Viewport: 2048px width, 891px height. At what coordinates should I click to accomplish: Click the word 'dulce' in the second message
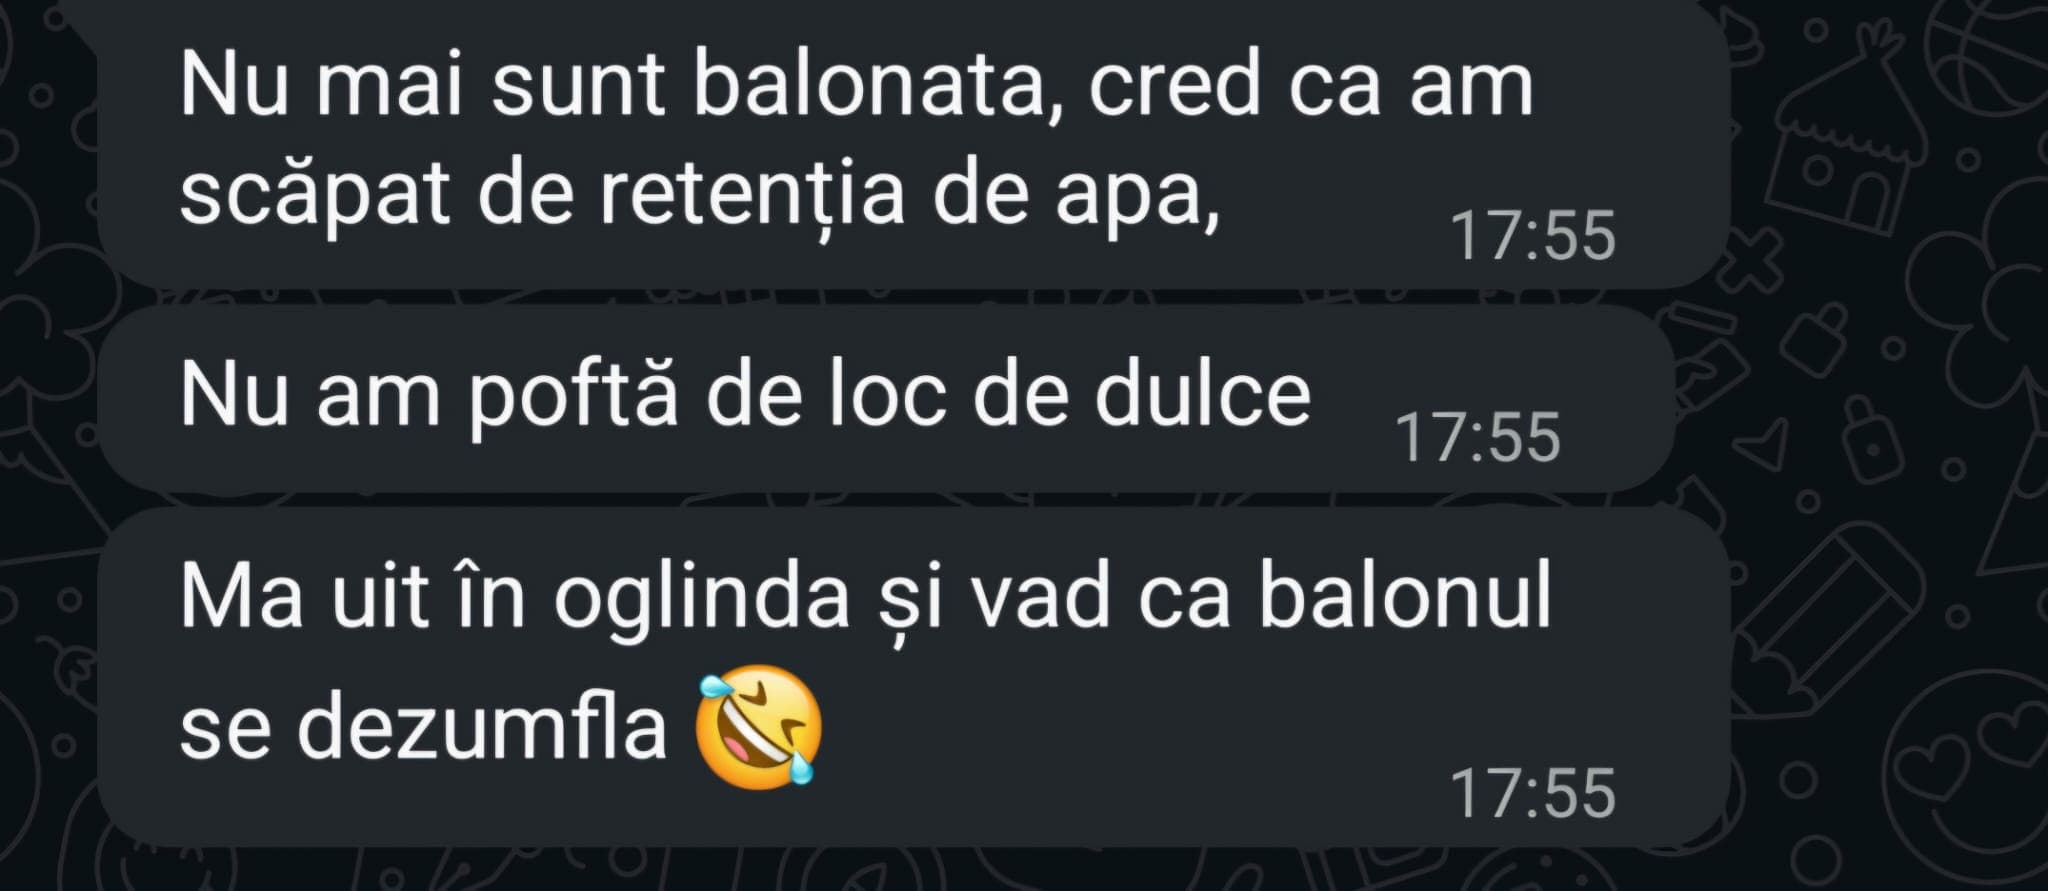[1202, 394]
